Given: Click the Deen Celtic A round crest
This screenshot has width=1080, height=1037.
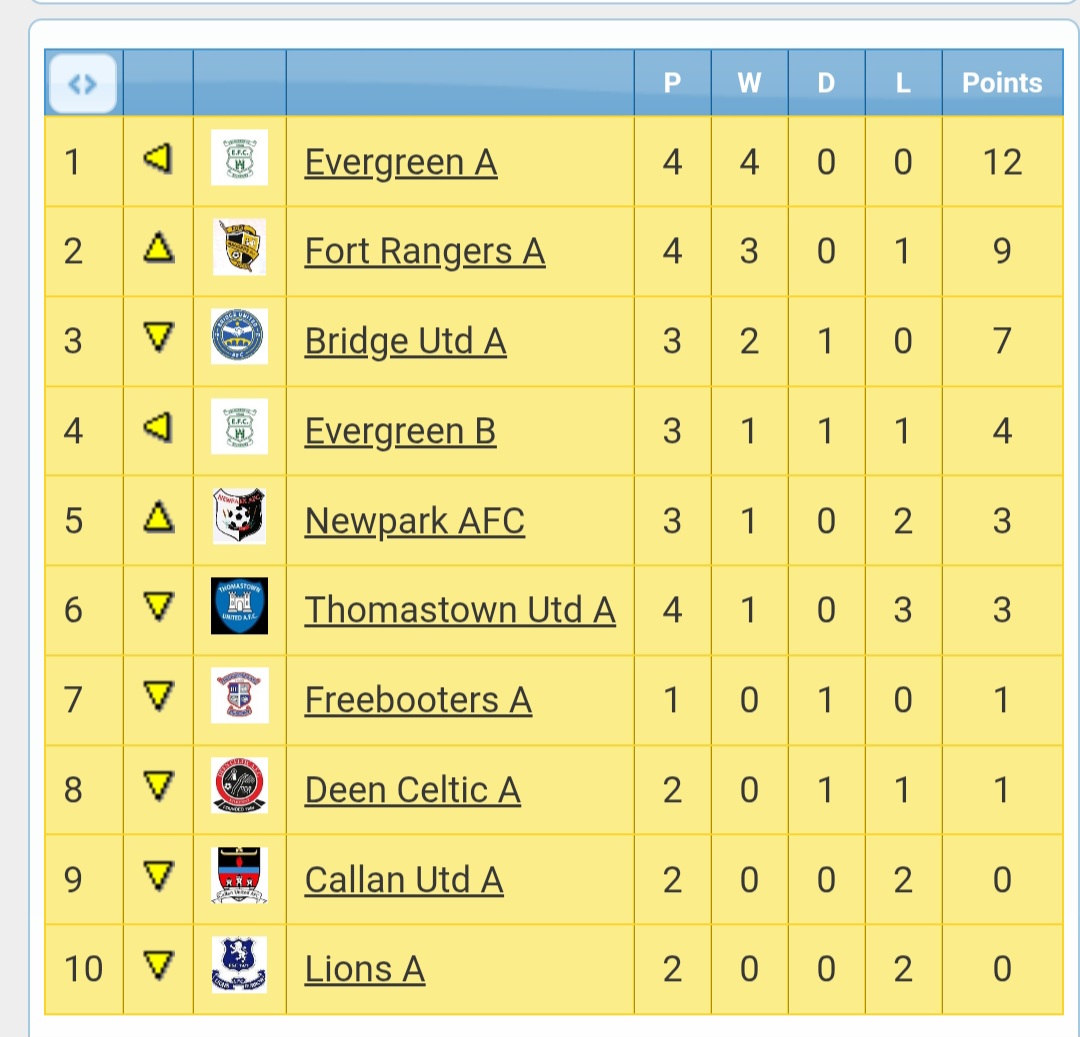Looking at the screenshot, I should click(239, 786).
